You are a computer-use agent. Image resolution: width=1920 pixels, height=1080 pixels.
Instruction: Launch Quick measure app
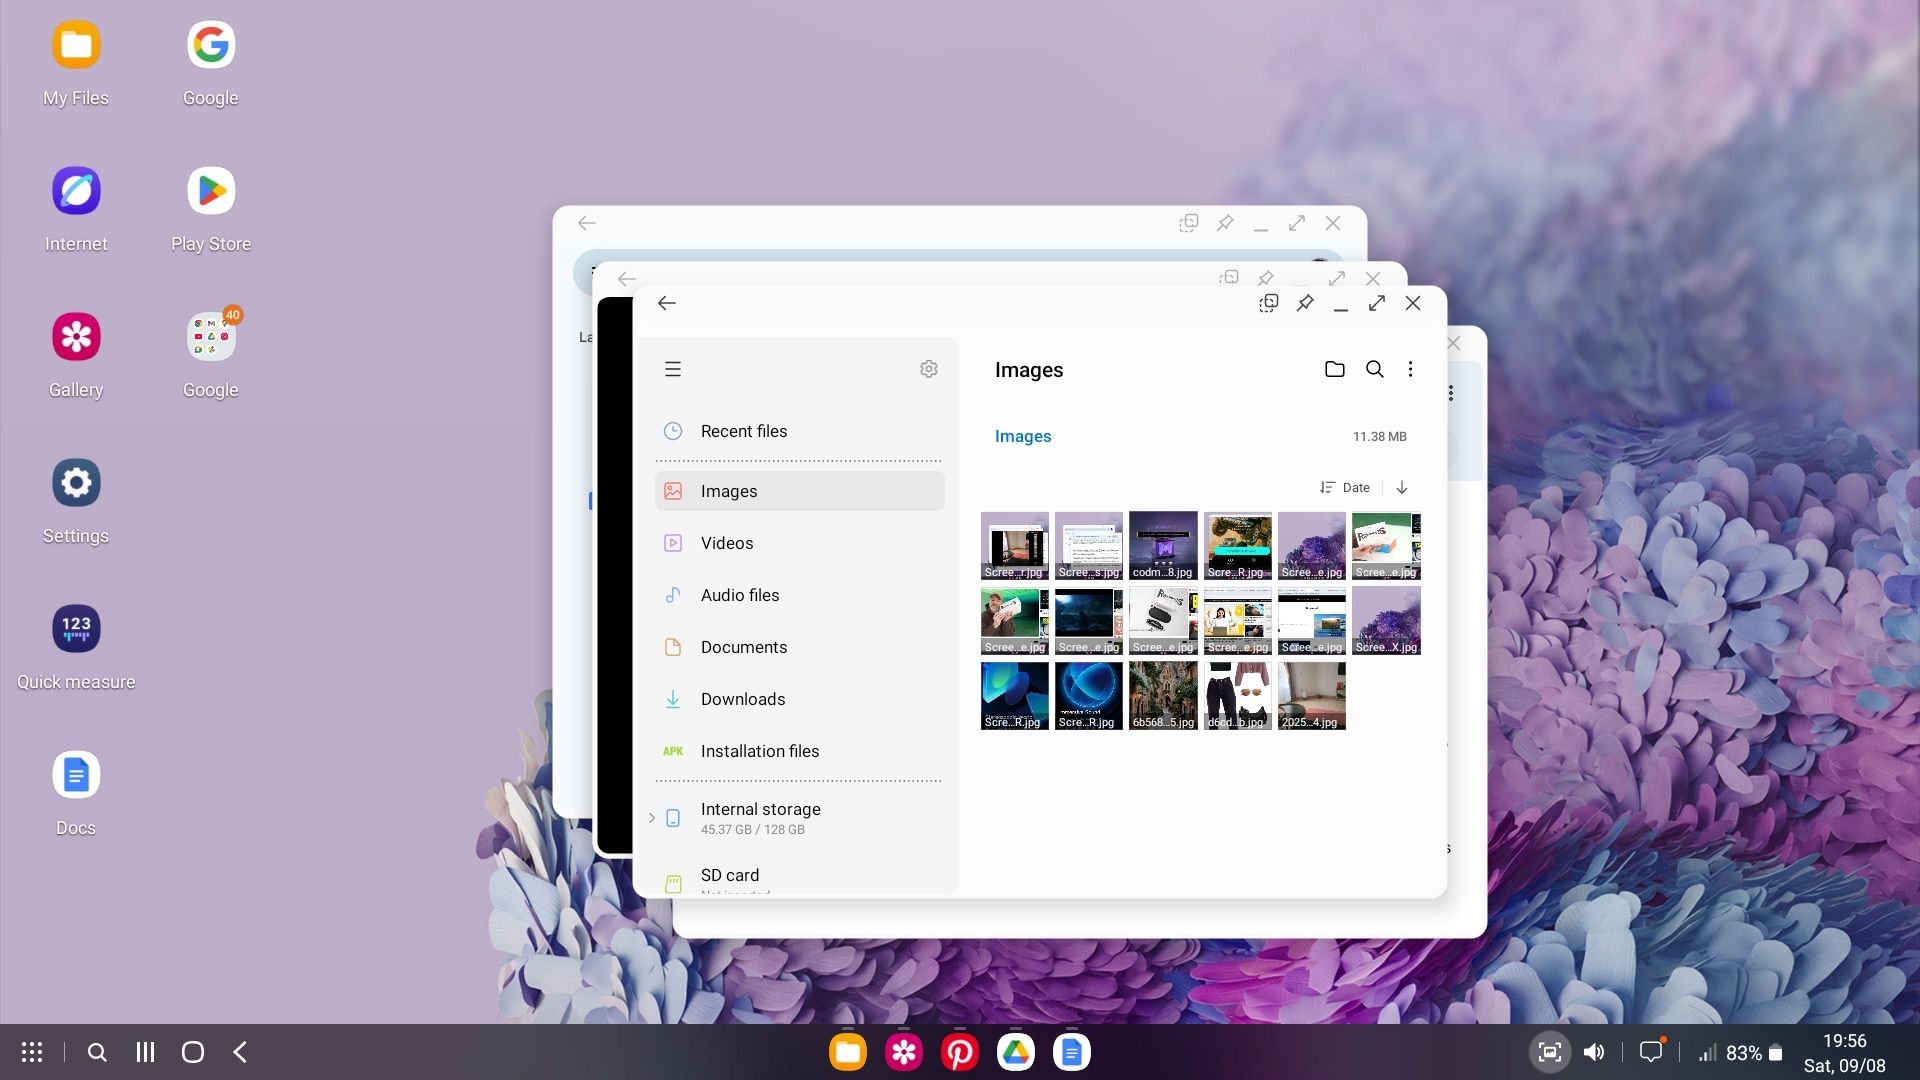(76, 646)
